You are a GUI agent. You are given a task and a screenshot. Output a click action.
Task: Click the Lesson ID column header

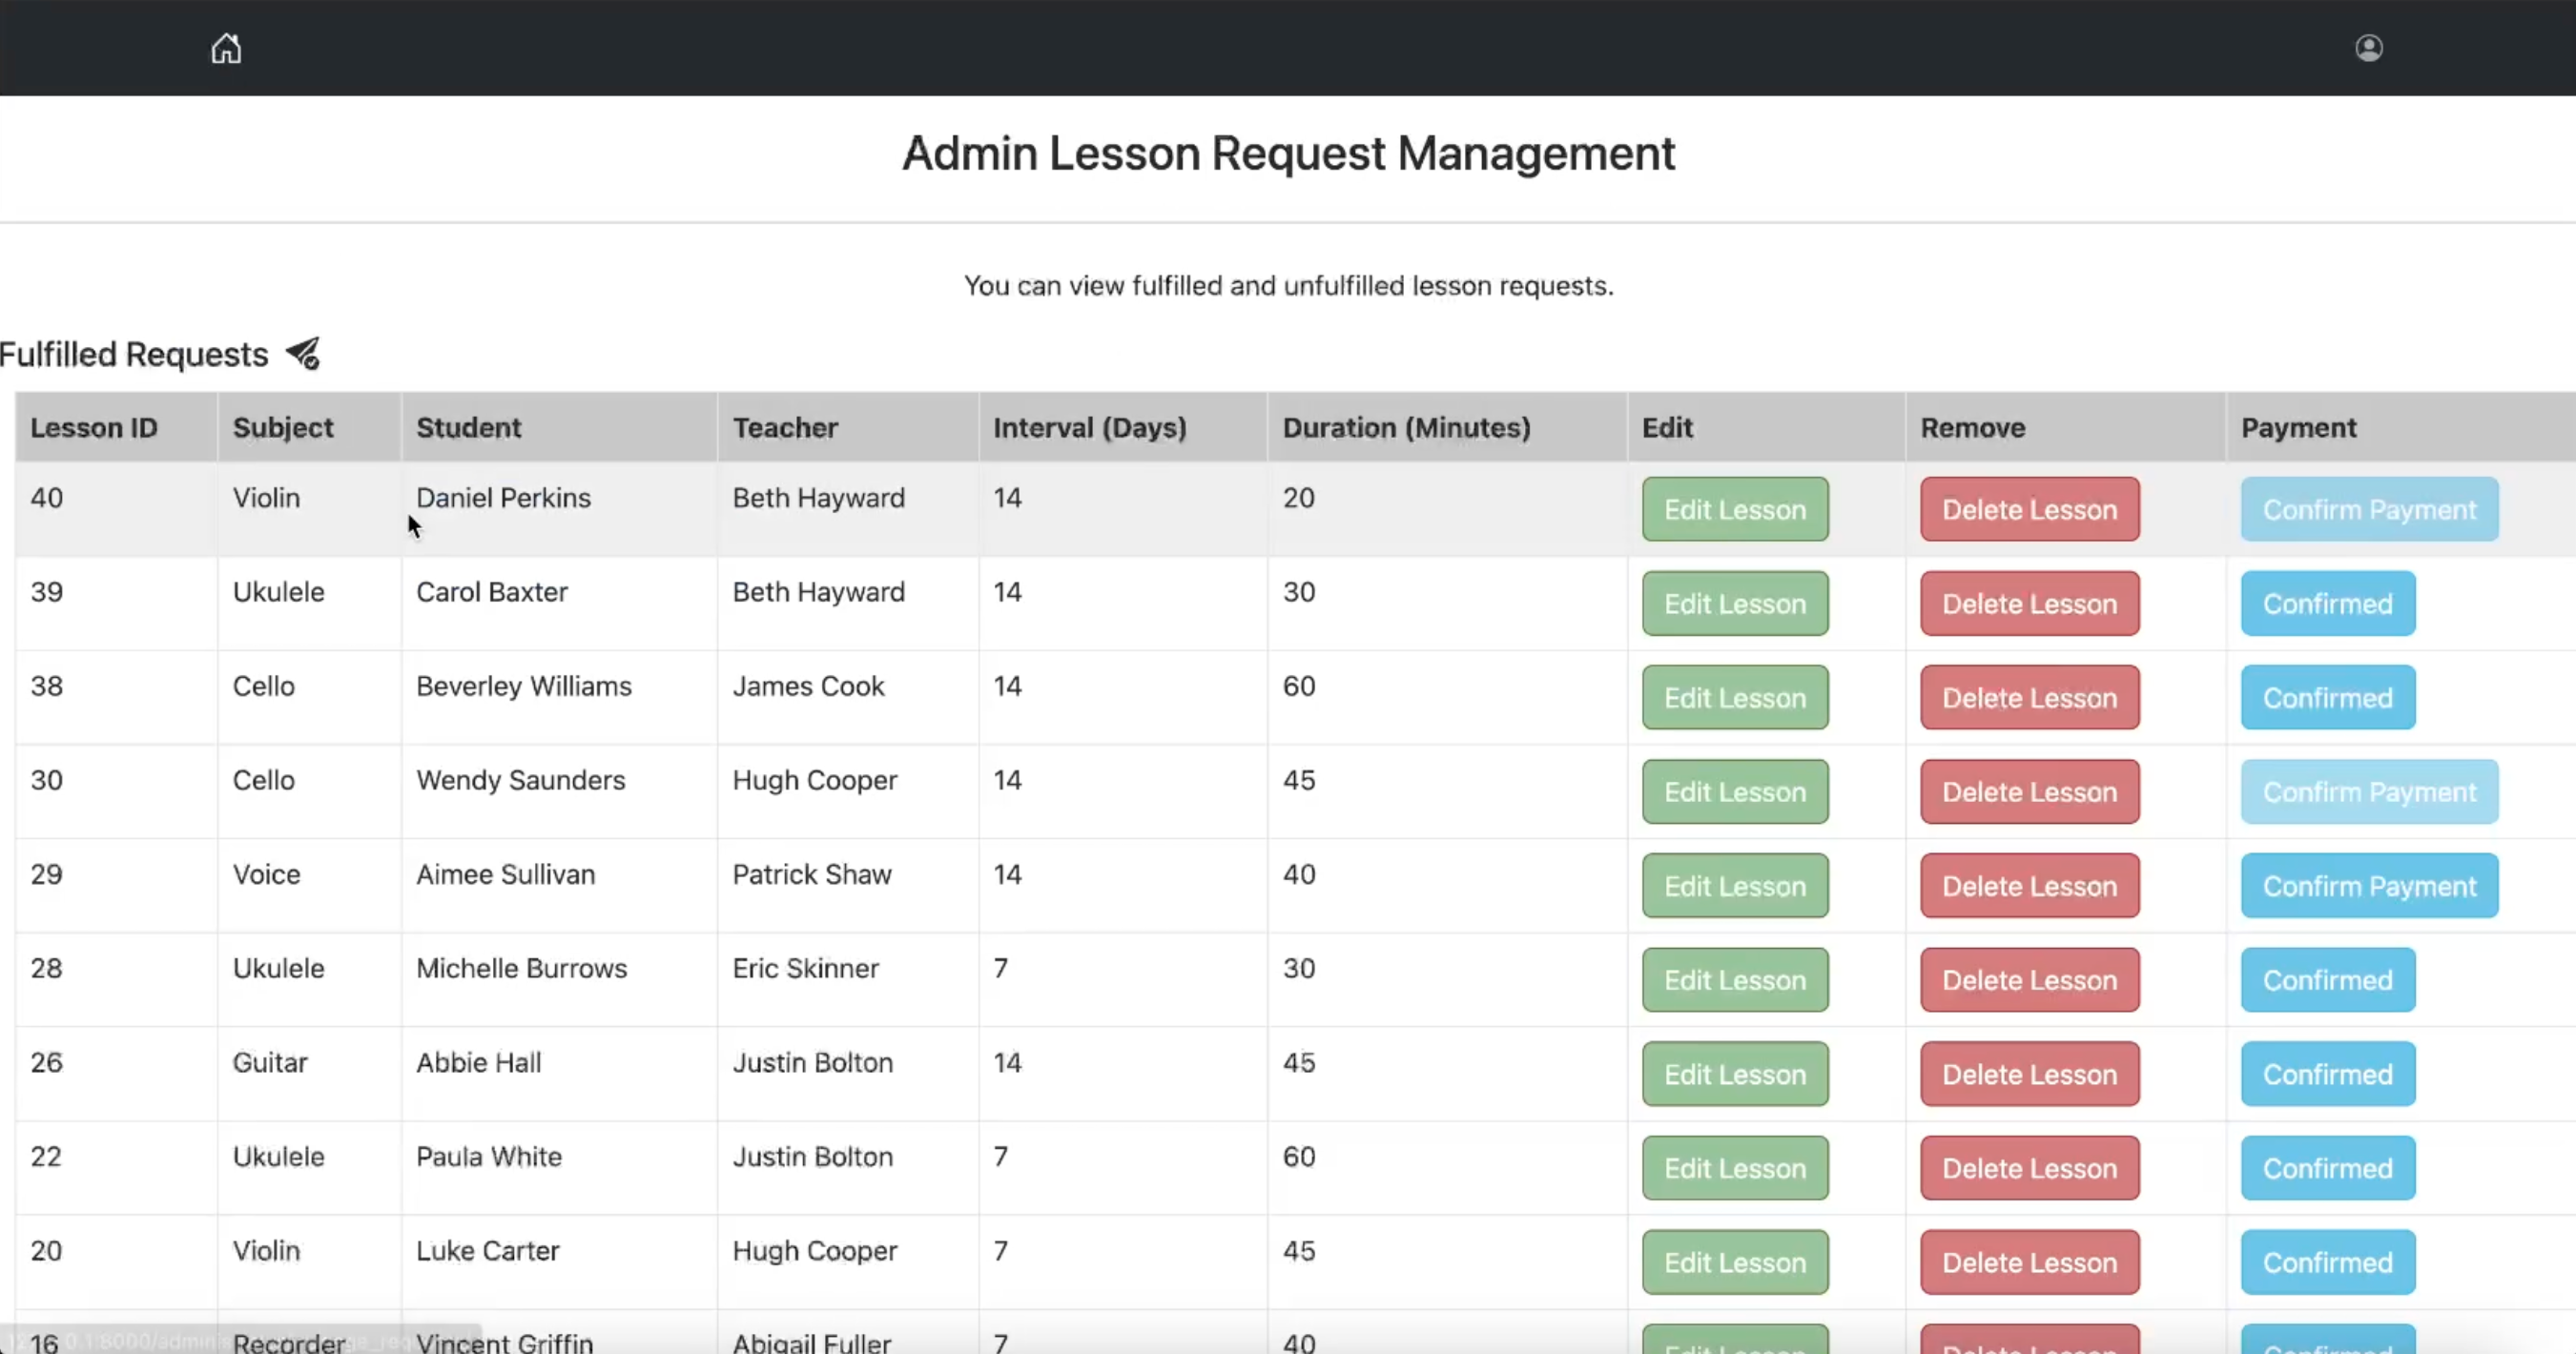click(94, 428)
